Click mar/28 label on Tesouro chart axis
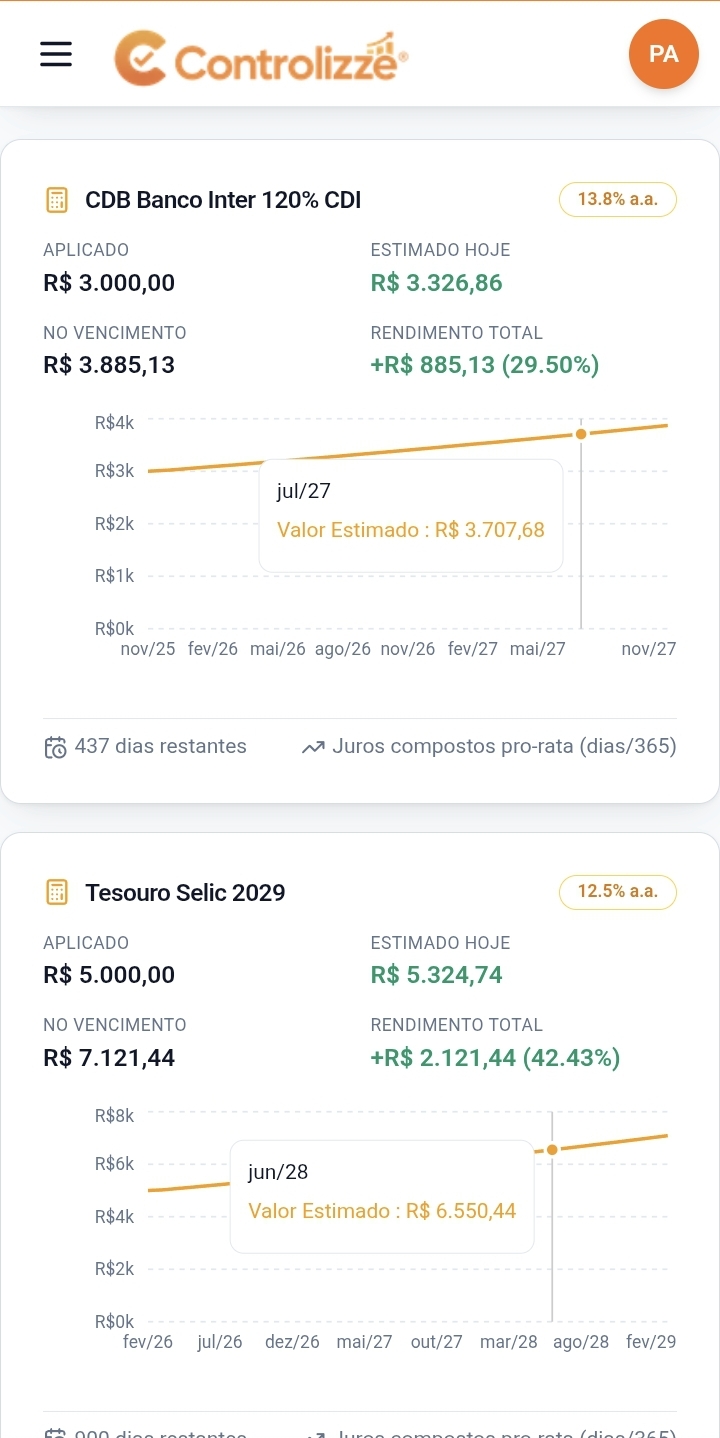The image size is (720, 1438). [x=509, y=1342]
